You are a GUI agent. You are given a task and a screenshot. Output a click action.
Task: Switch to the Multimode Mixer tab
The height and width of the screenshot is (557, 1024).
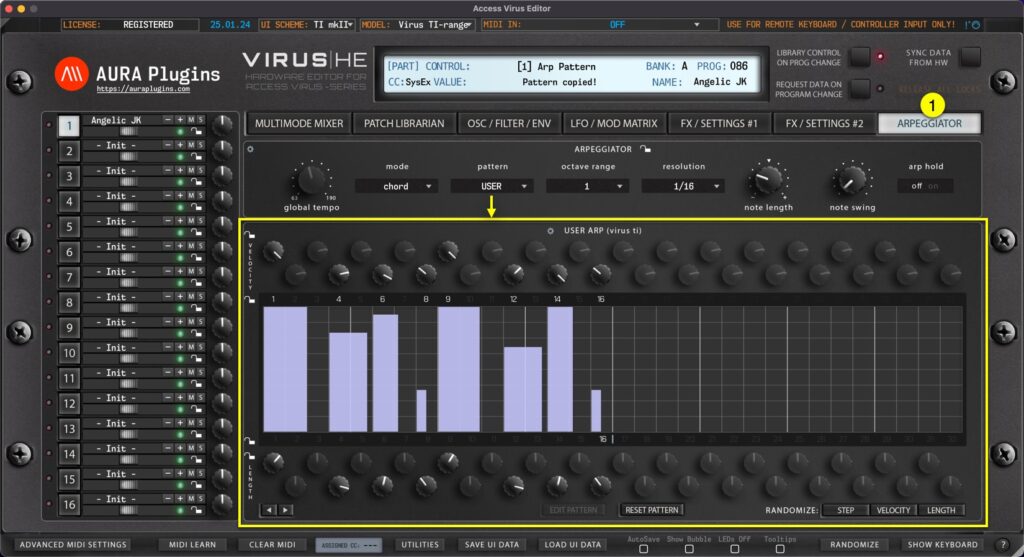(299, 123)
